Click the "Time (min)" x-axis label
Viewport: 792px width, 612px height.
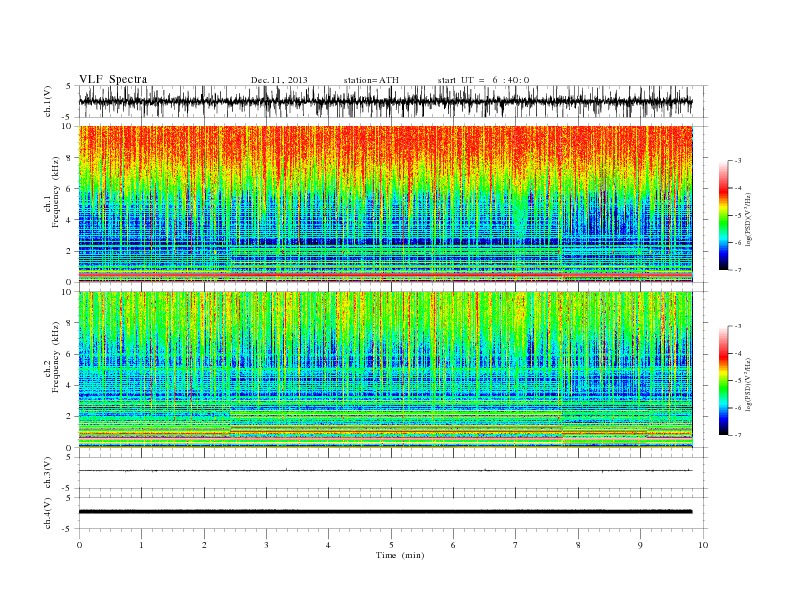point(400,555)
